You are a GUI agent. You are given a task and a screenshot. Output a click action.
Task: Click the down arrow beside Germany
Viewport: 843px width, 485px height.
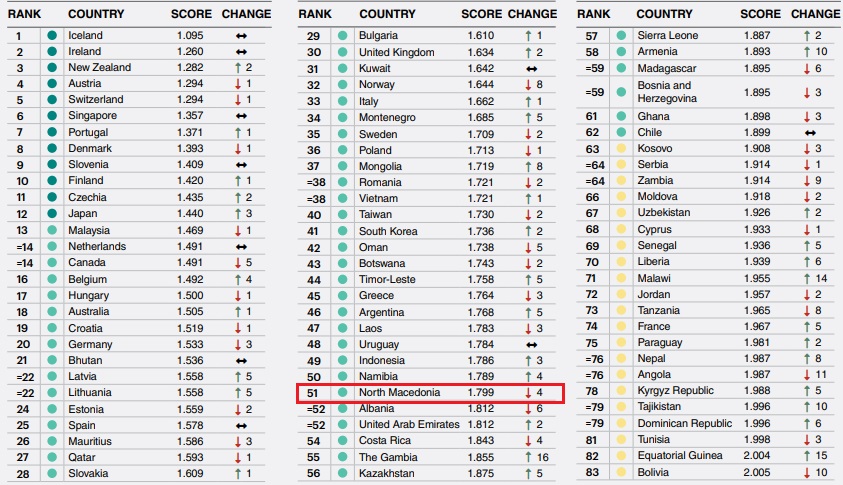(238, 345)
